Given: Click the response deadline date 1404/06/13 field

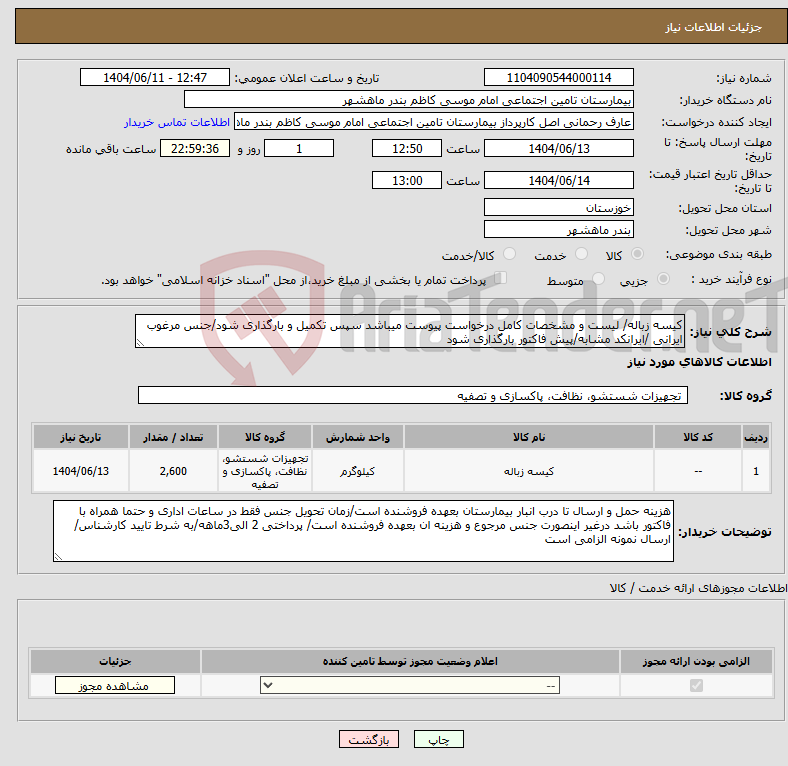Looking at the screenshot, I should (x=558, y=148).
